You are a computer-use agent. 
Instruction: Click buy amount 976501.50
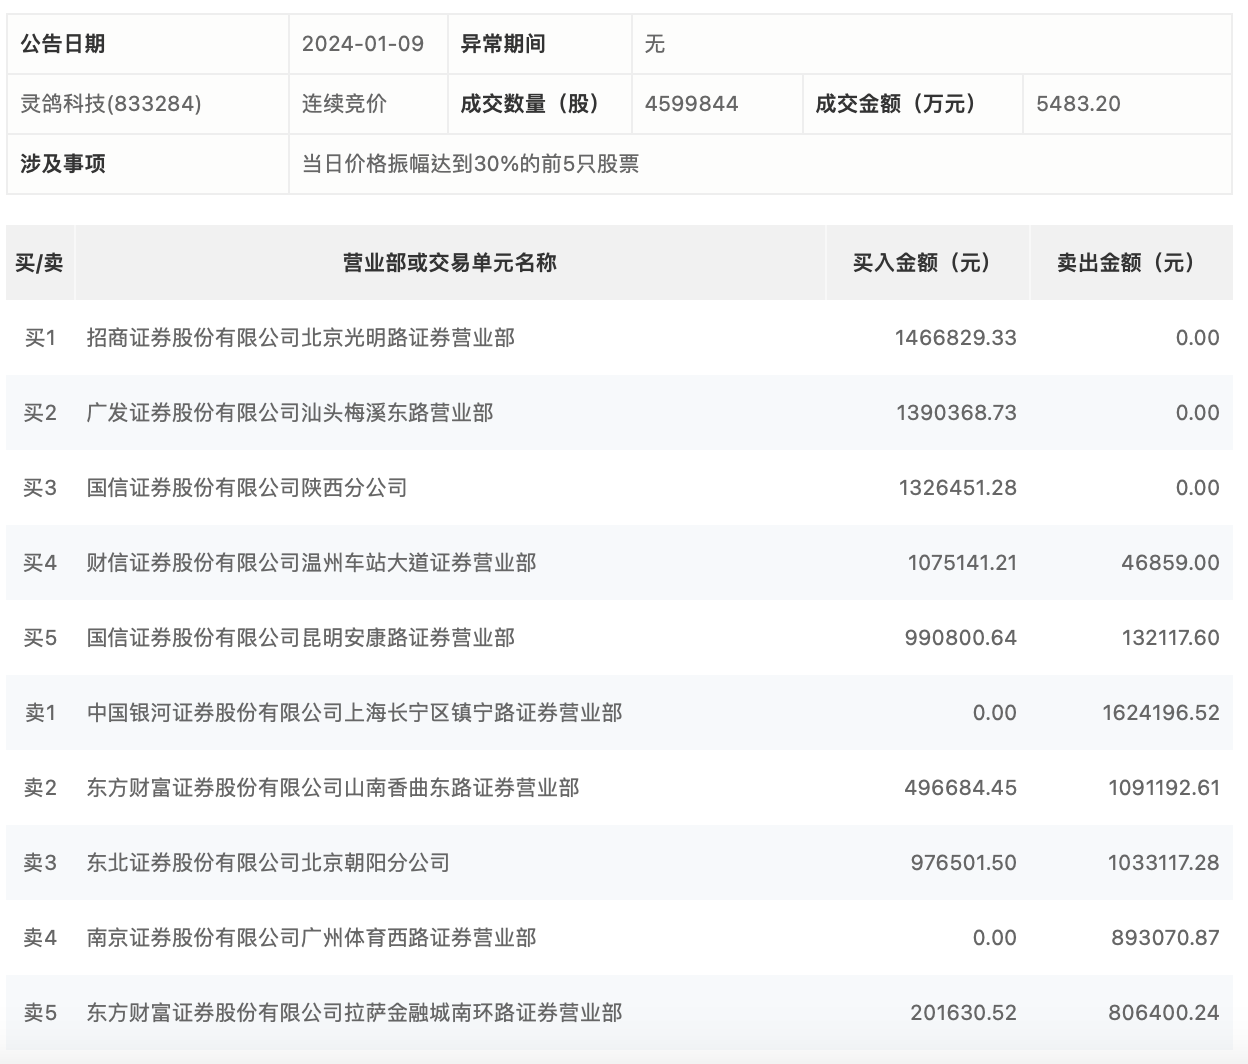(x=963, y=863)
